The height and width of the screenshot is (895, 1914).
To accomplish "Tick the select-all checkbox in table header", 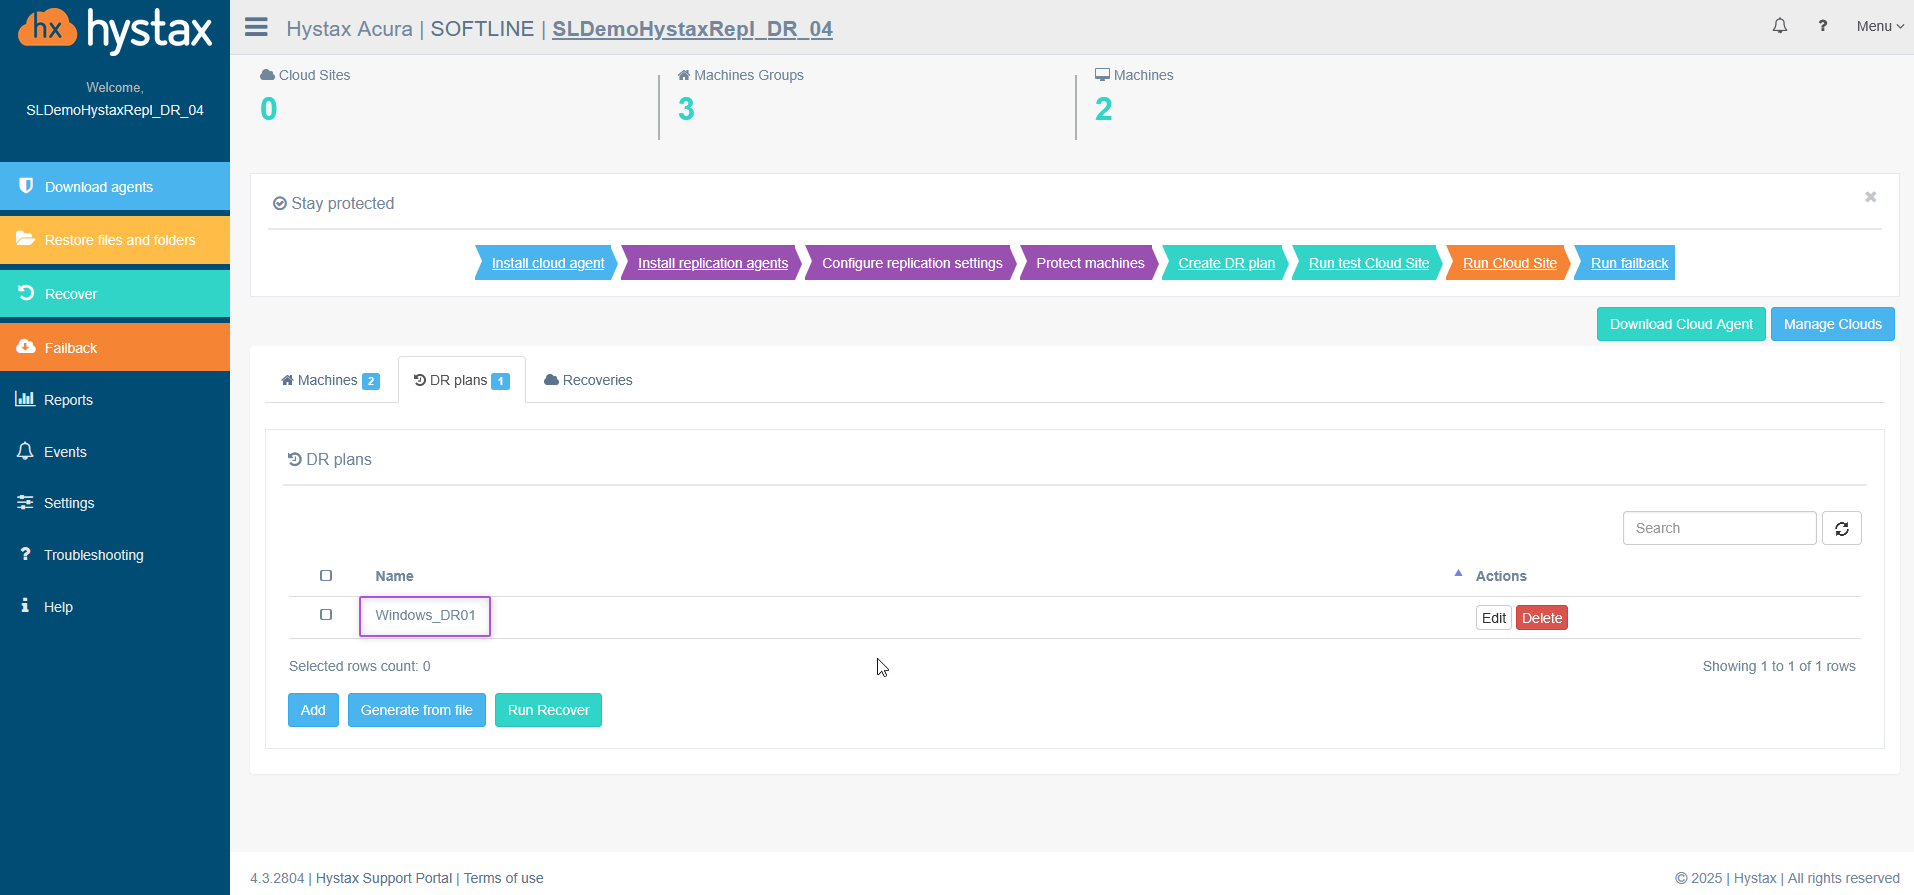I will coord(326,576).
